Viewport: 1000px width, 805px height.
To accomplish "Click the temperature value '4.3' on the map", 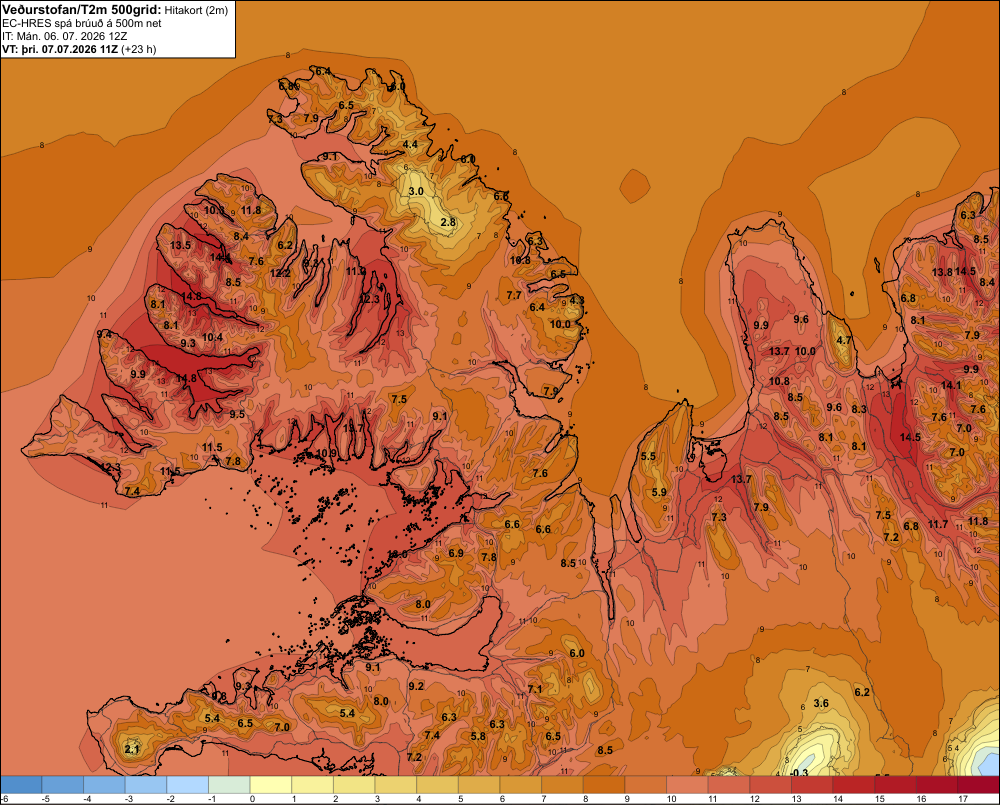I will pyautogui.click(x=577, y=299).
